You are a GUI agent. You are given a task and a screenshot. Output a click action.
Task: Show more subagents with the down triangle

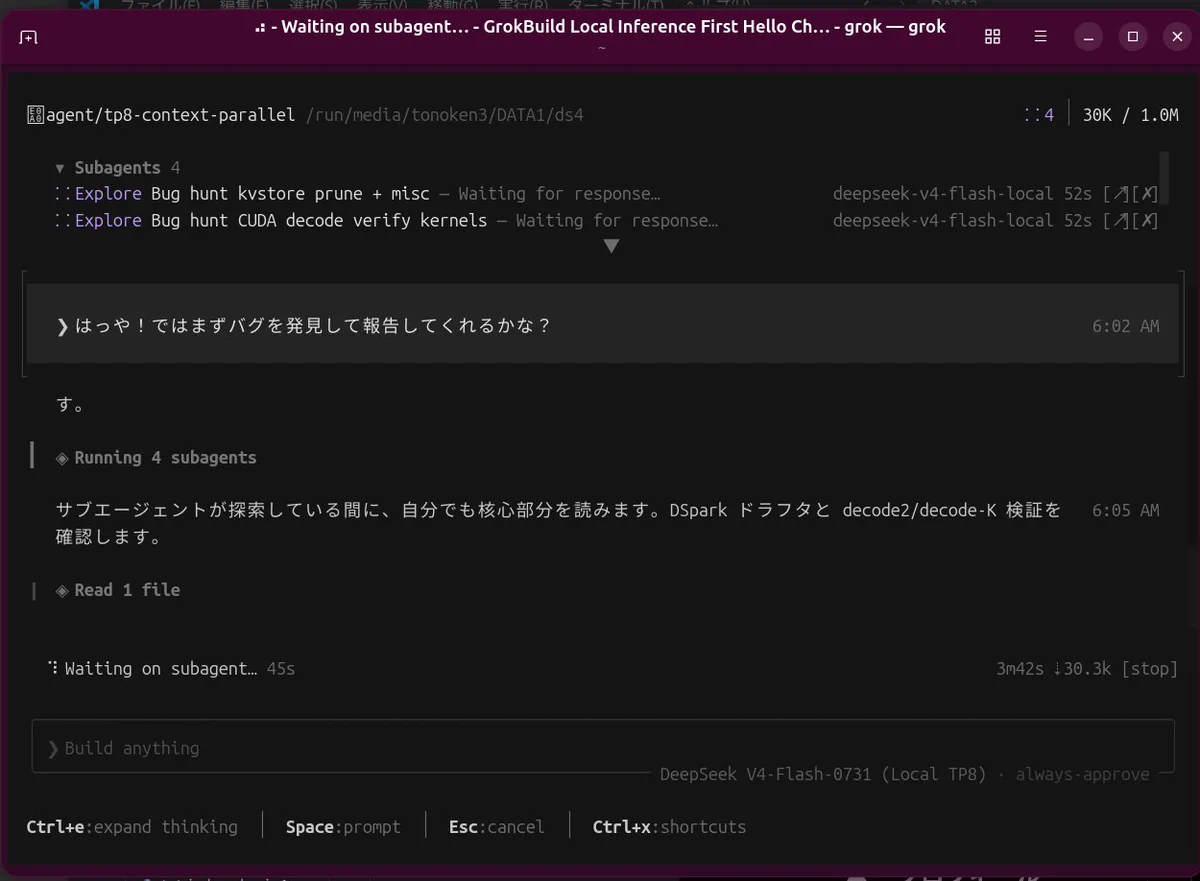611,246
